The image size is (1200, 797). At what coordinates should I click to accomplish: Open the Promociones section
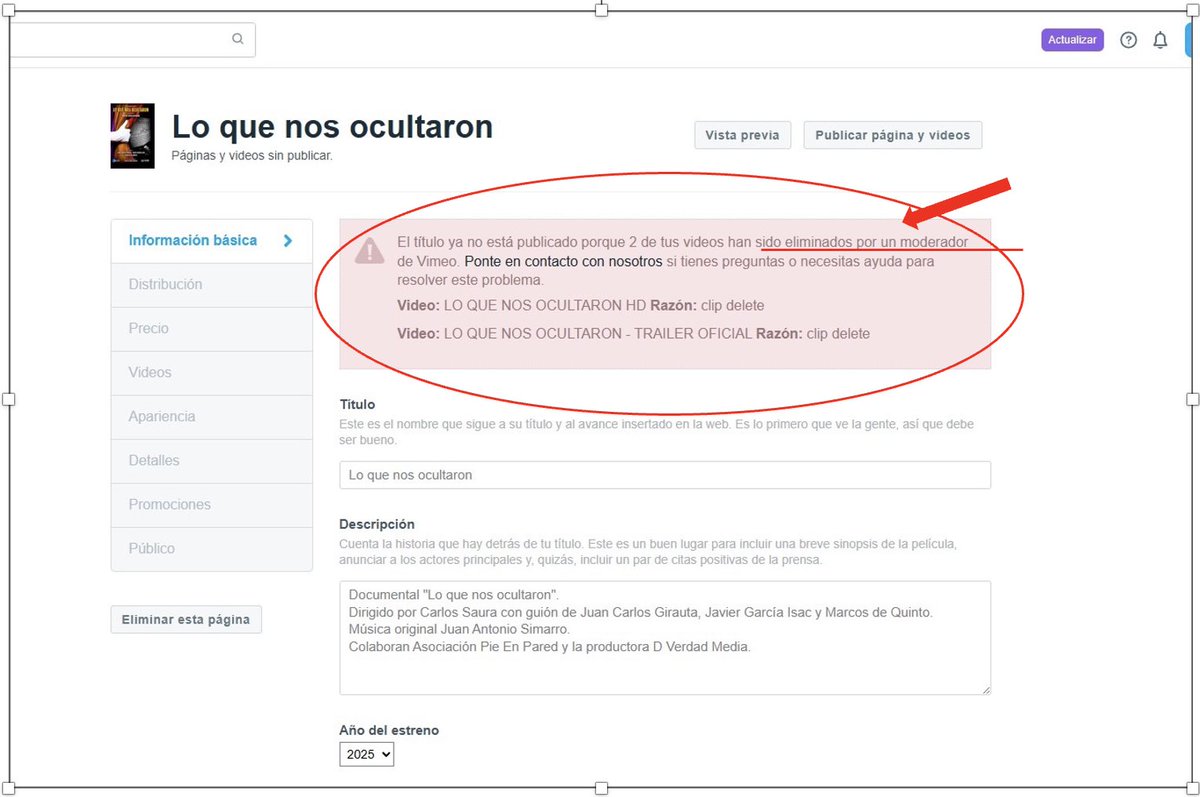[x=211, y=505]
